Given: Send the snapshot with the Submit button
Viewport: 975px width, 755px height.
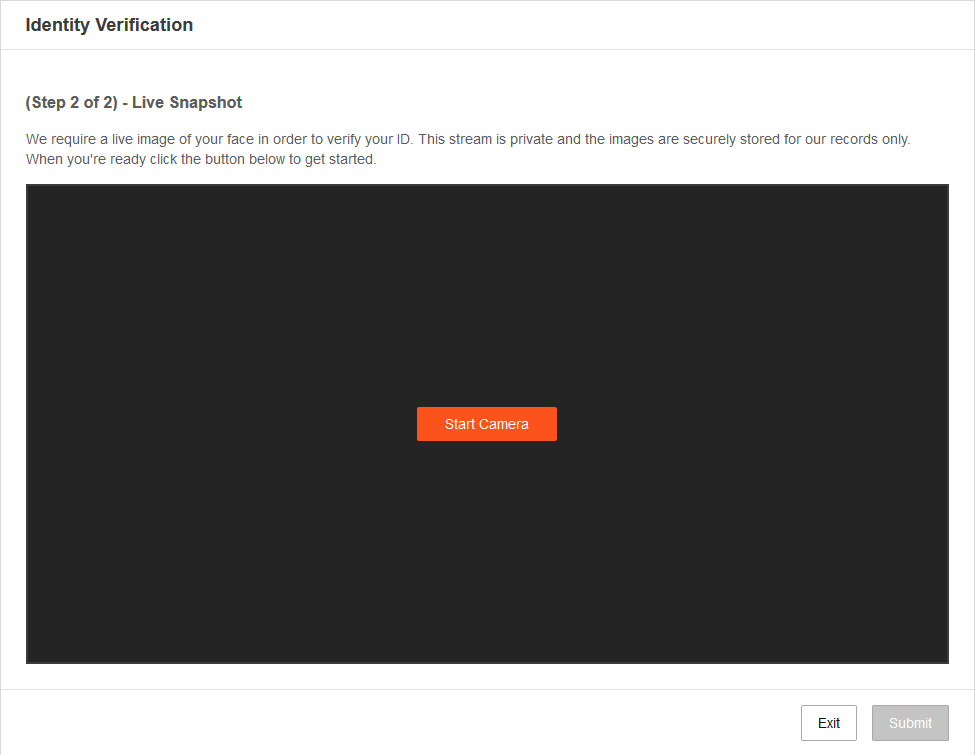Looking at the screenshot, I should tap(909, 723).
